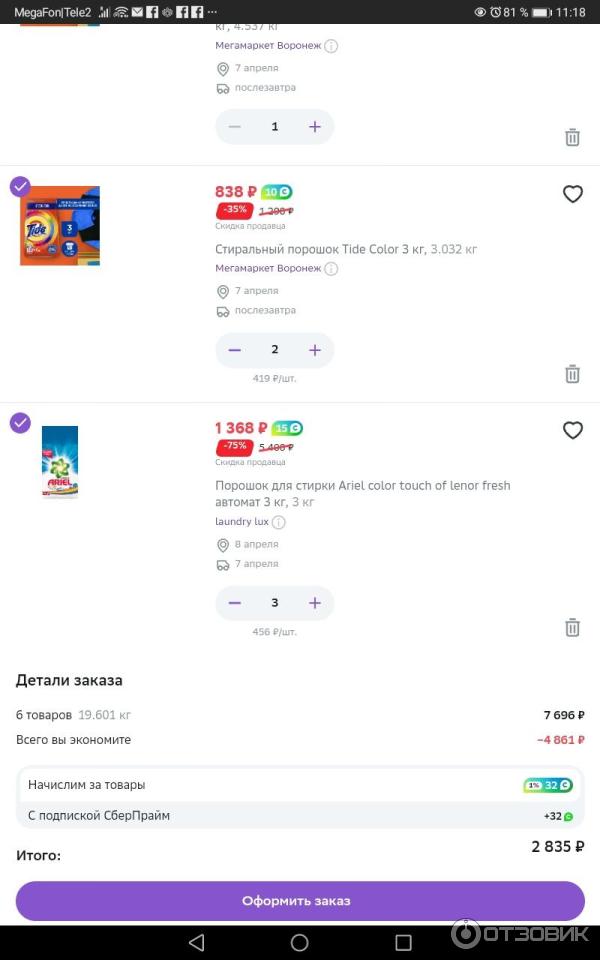The width and height of the screenshot is (600, 960).
Task: Tap Оформить заказ checkout button
Action: 300,901
